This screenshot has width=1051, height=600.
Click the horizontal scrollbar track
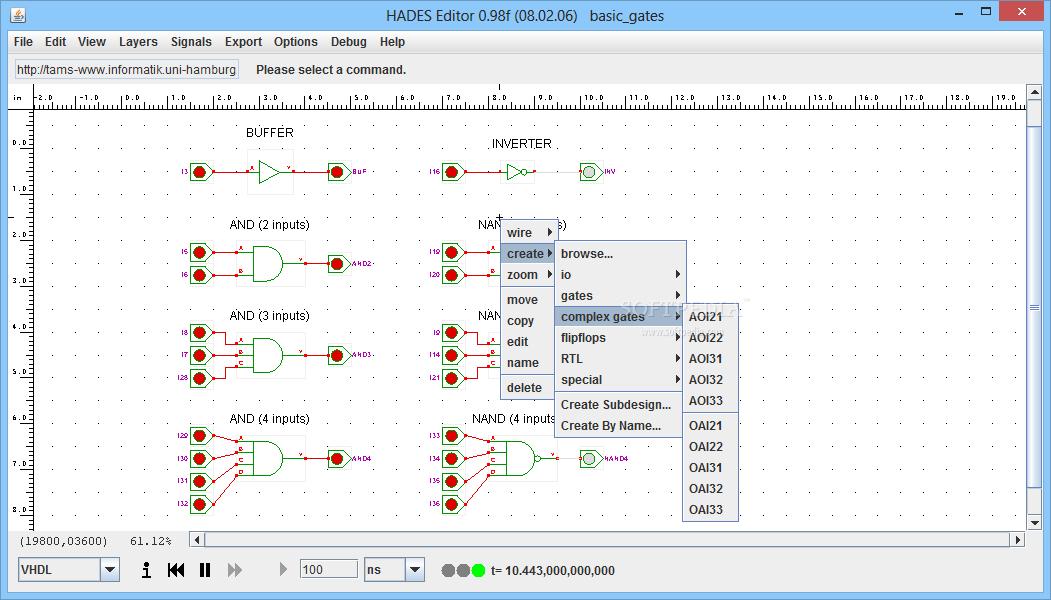click(x=607, y=540)
